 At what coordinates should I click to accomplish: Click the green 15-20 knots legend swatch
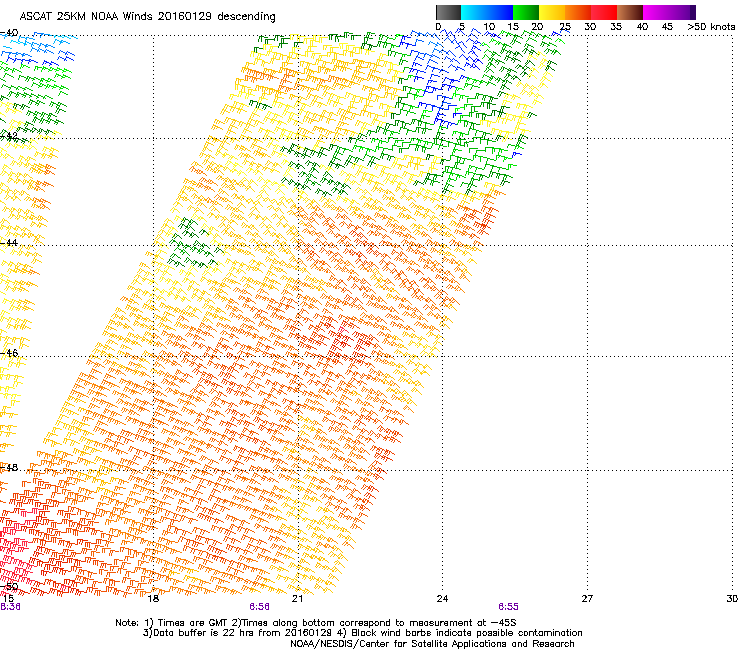pos(526,12)
